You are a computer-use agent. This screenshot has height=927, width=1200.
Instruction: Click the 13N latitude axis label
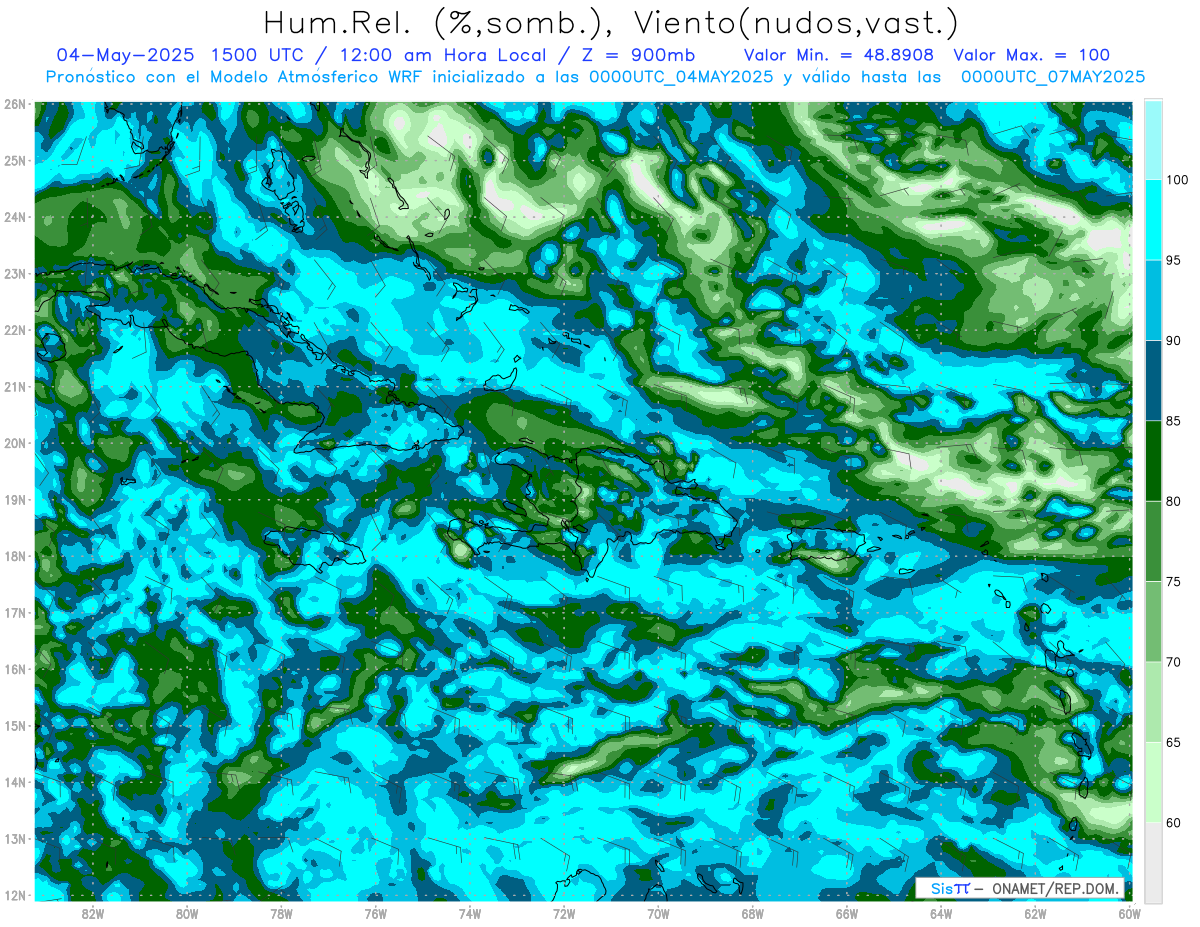[14, 838]
